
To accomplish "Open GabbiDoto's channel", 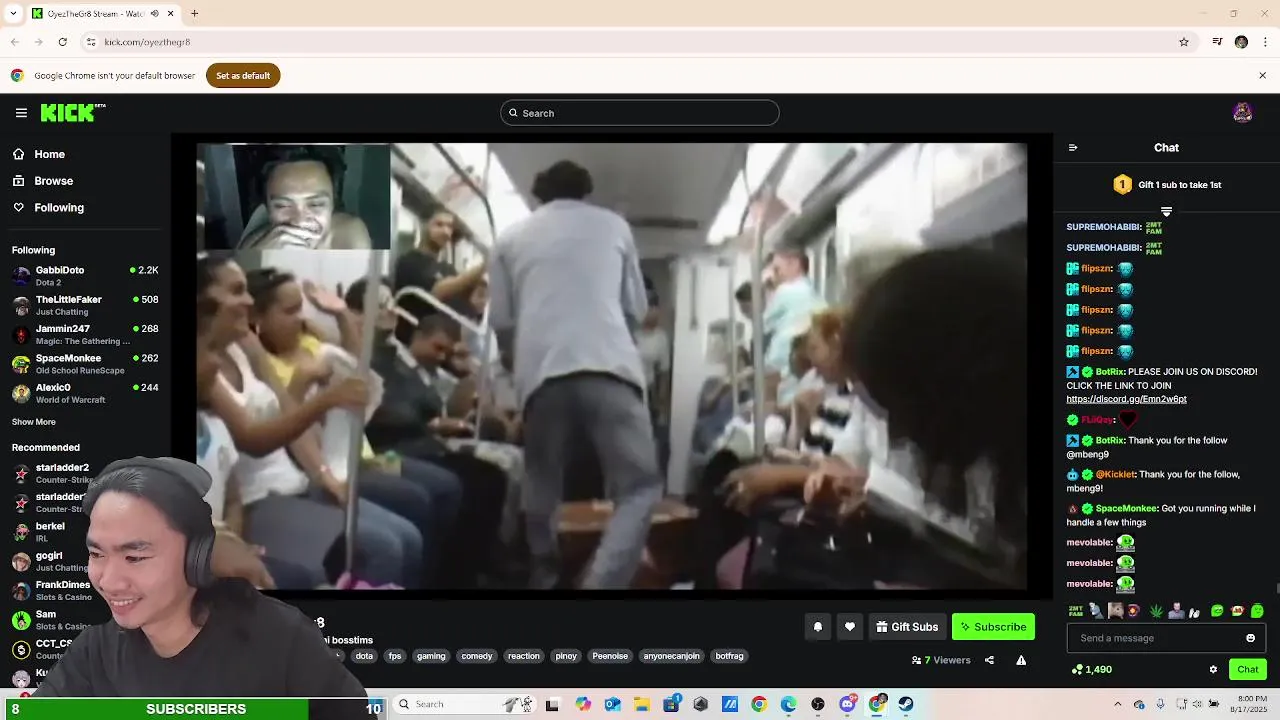I will tap(85, 276).
